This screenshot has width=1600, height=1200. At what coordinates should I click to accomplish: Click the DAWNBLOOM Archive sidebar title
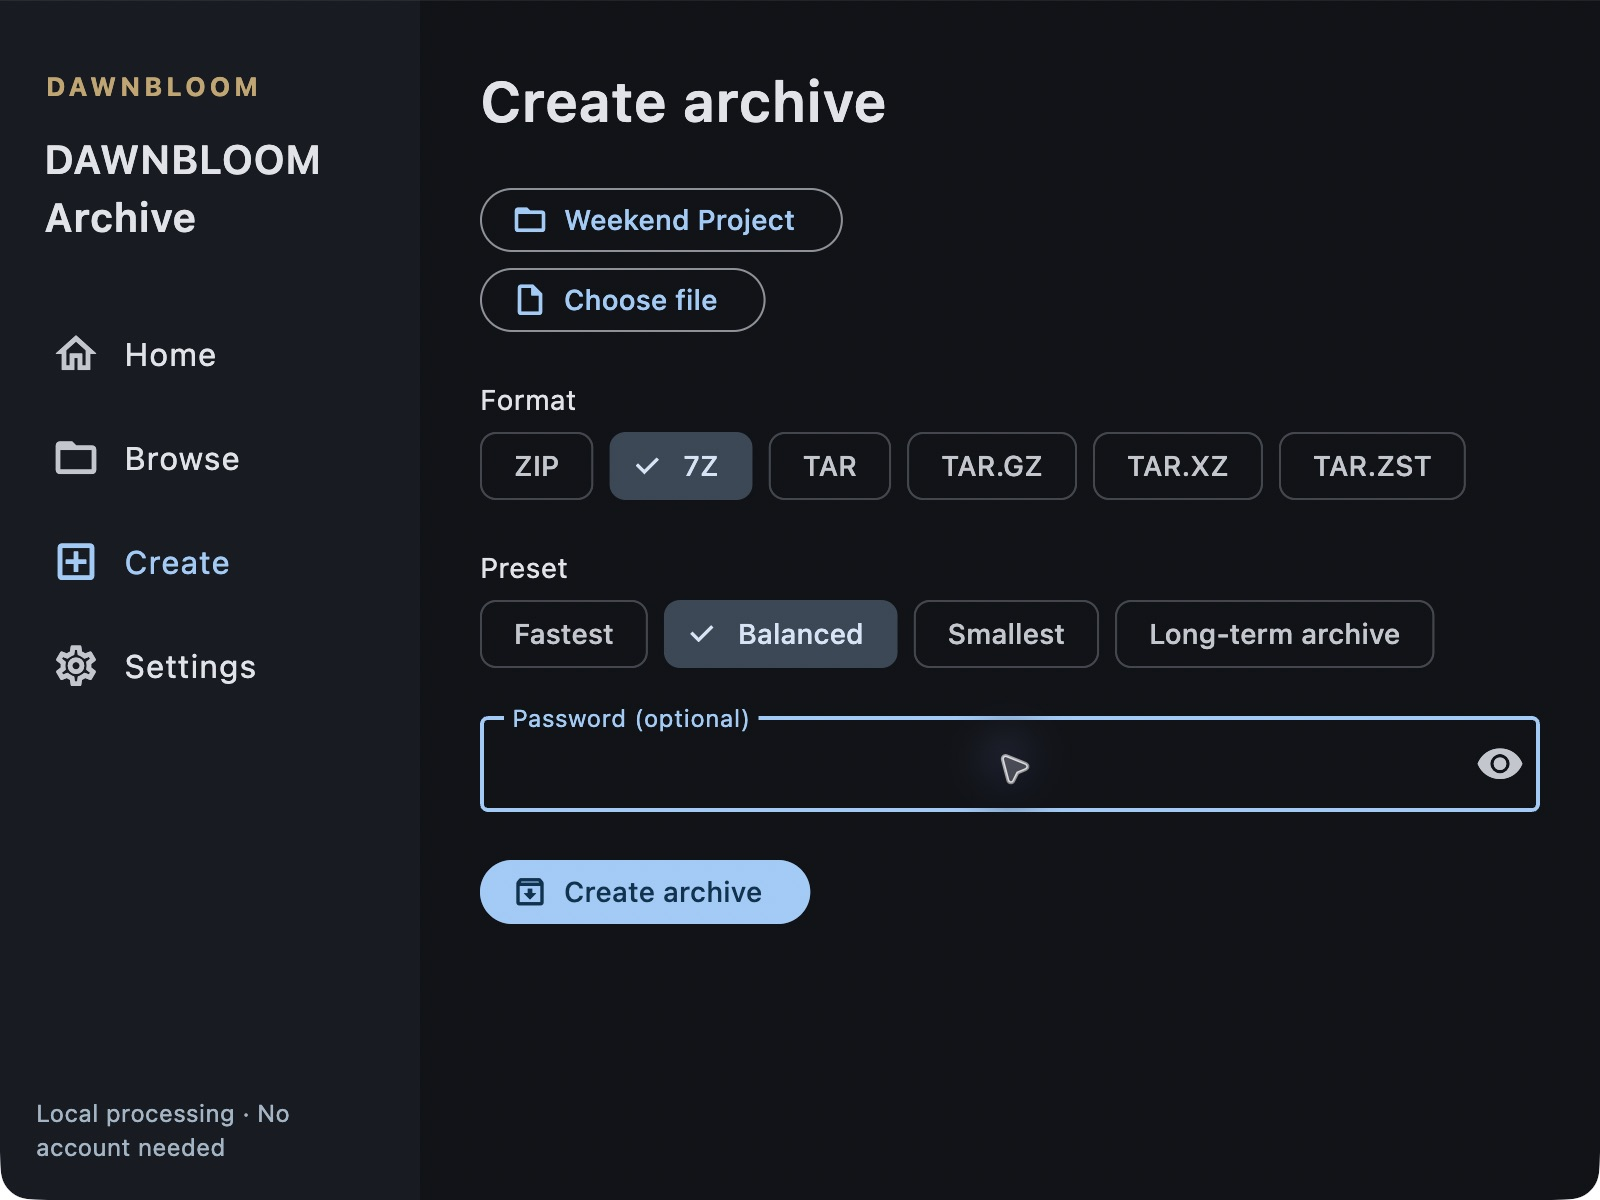point(183,189)
